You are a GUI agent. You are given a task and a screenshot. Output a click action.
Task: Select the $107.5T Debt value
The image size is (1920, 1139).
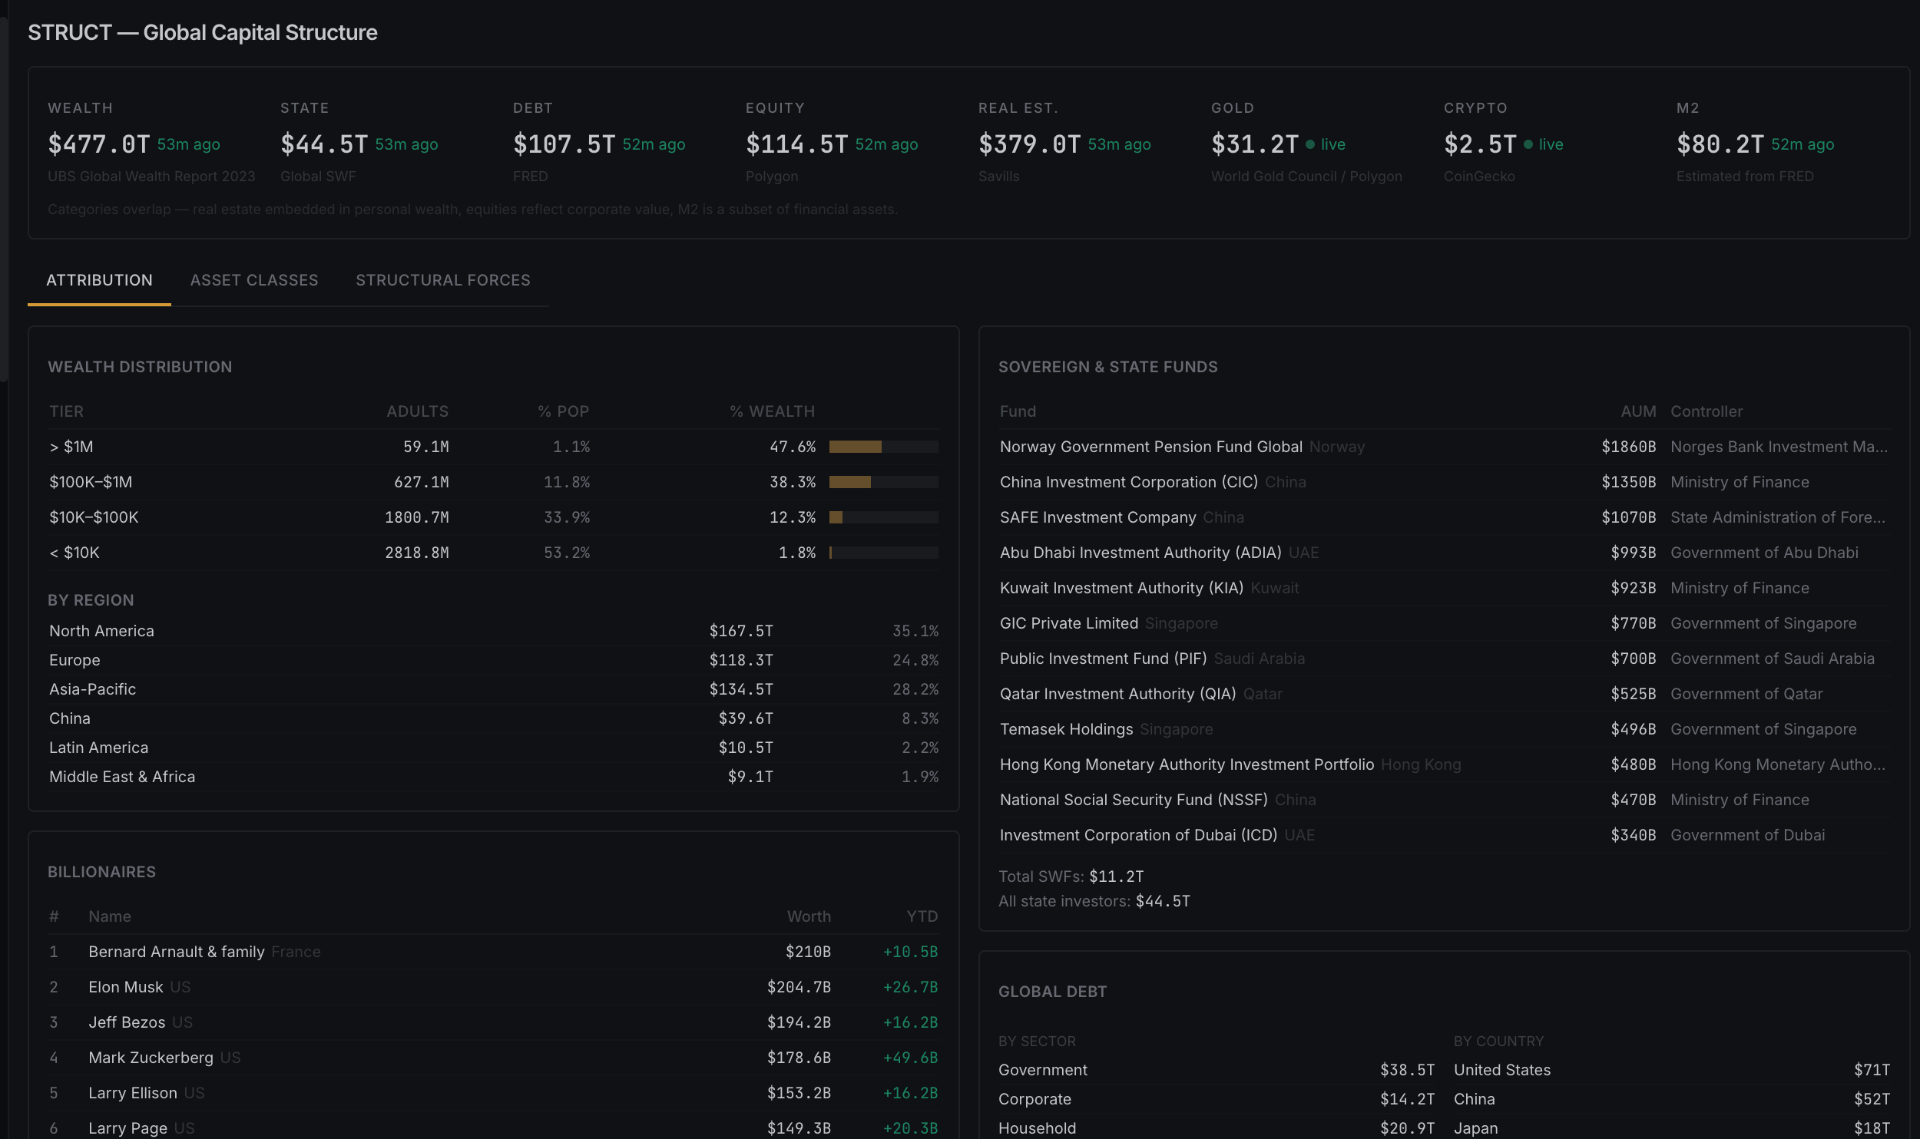pos(564,144)
